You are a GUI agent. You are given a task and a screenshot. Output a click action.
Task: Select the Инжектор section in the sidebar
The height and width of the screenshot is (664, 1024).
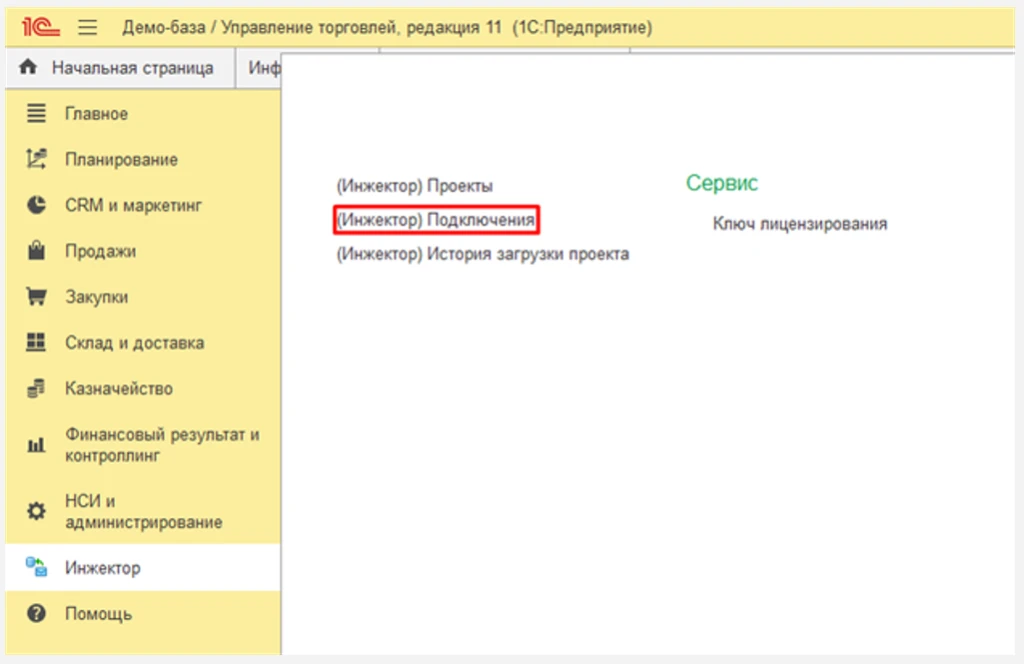tap(103, 568)
